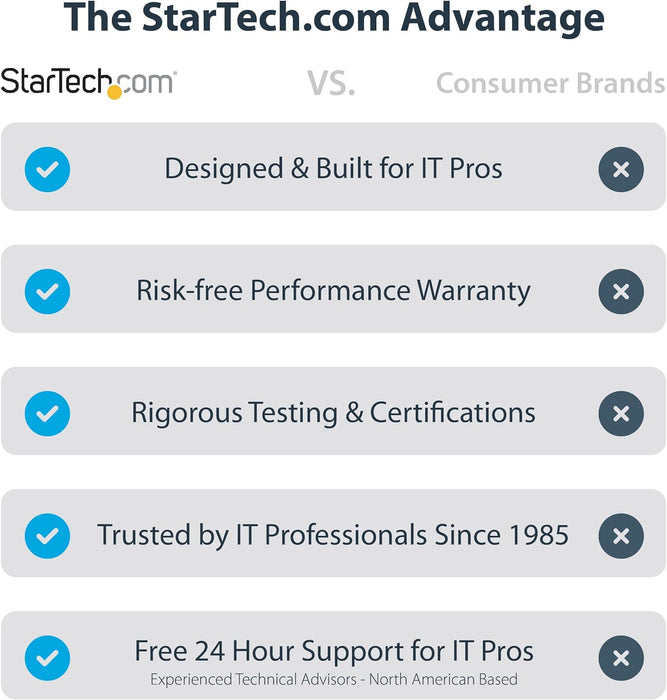Click the X icon in the Rigorous Testing row
This screenshot has width=667, height=700.
pos(620,413)
